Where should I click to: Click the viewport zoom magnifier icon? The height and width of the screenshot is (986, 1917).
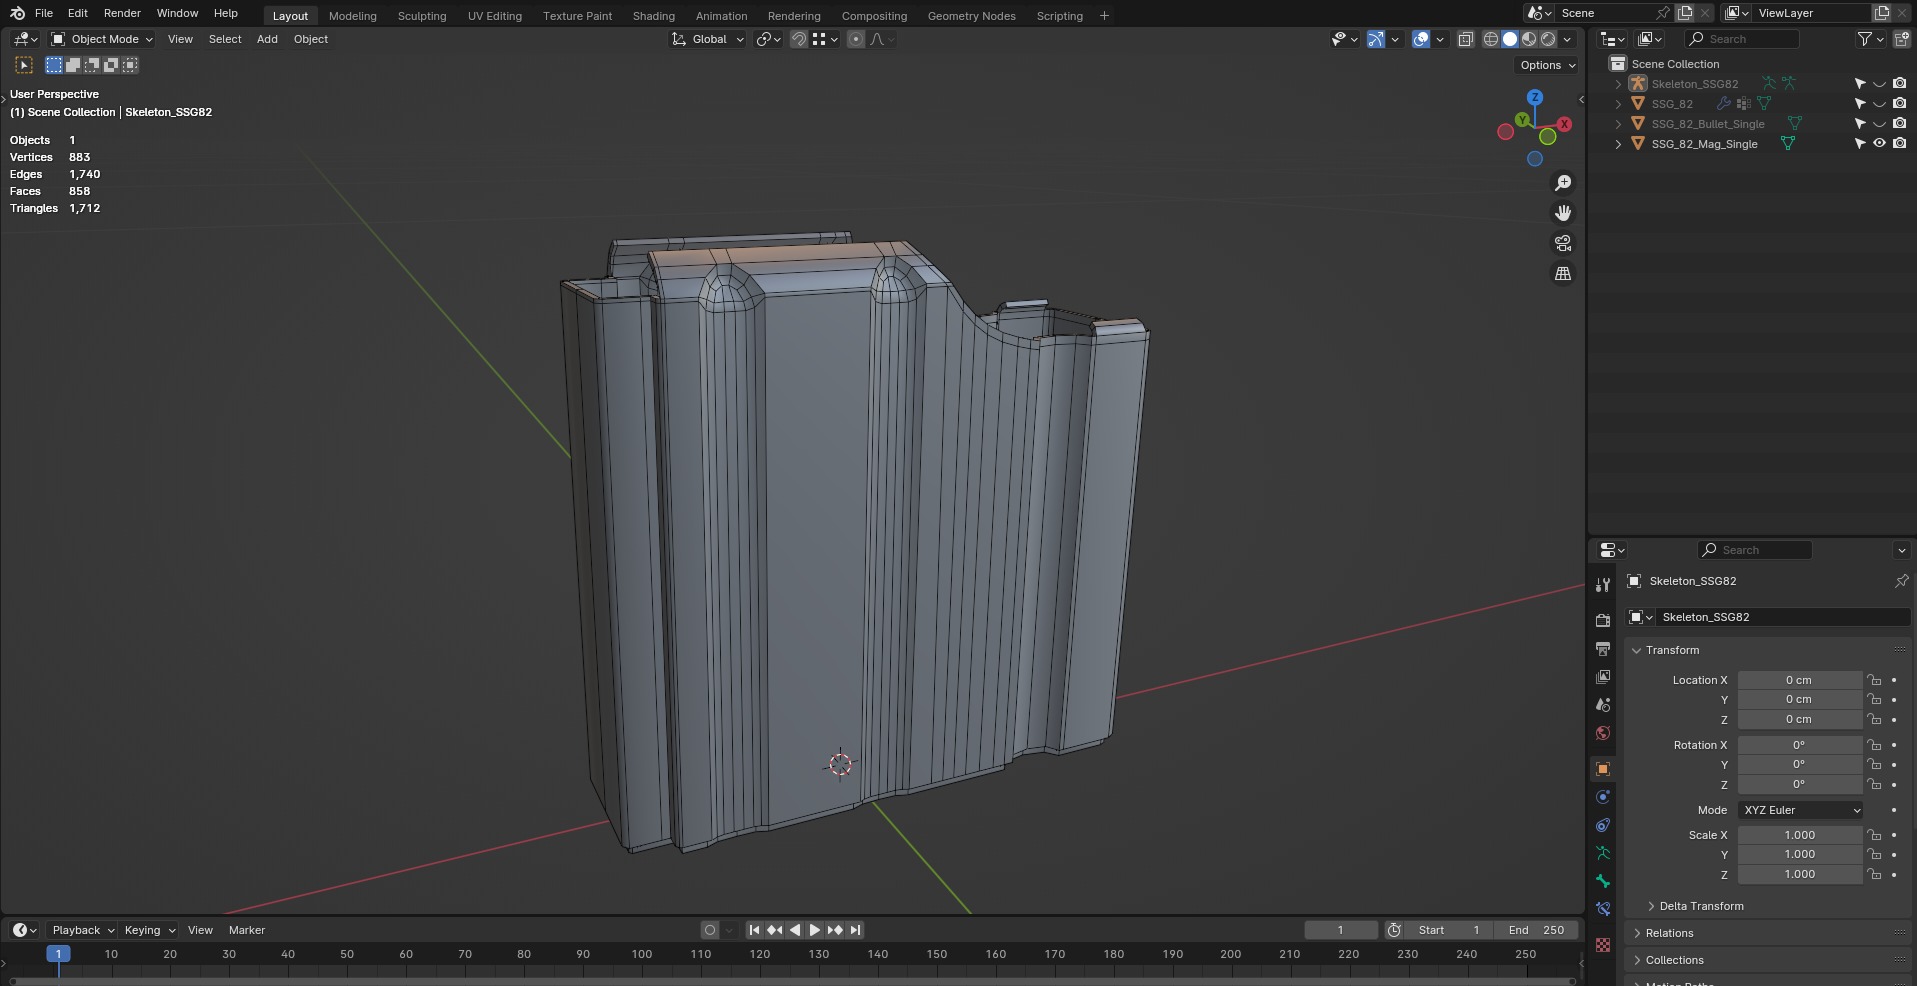pyautogui.click(x=1563, y=183)
